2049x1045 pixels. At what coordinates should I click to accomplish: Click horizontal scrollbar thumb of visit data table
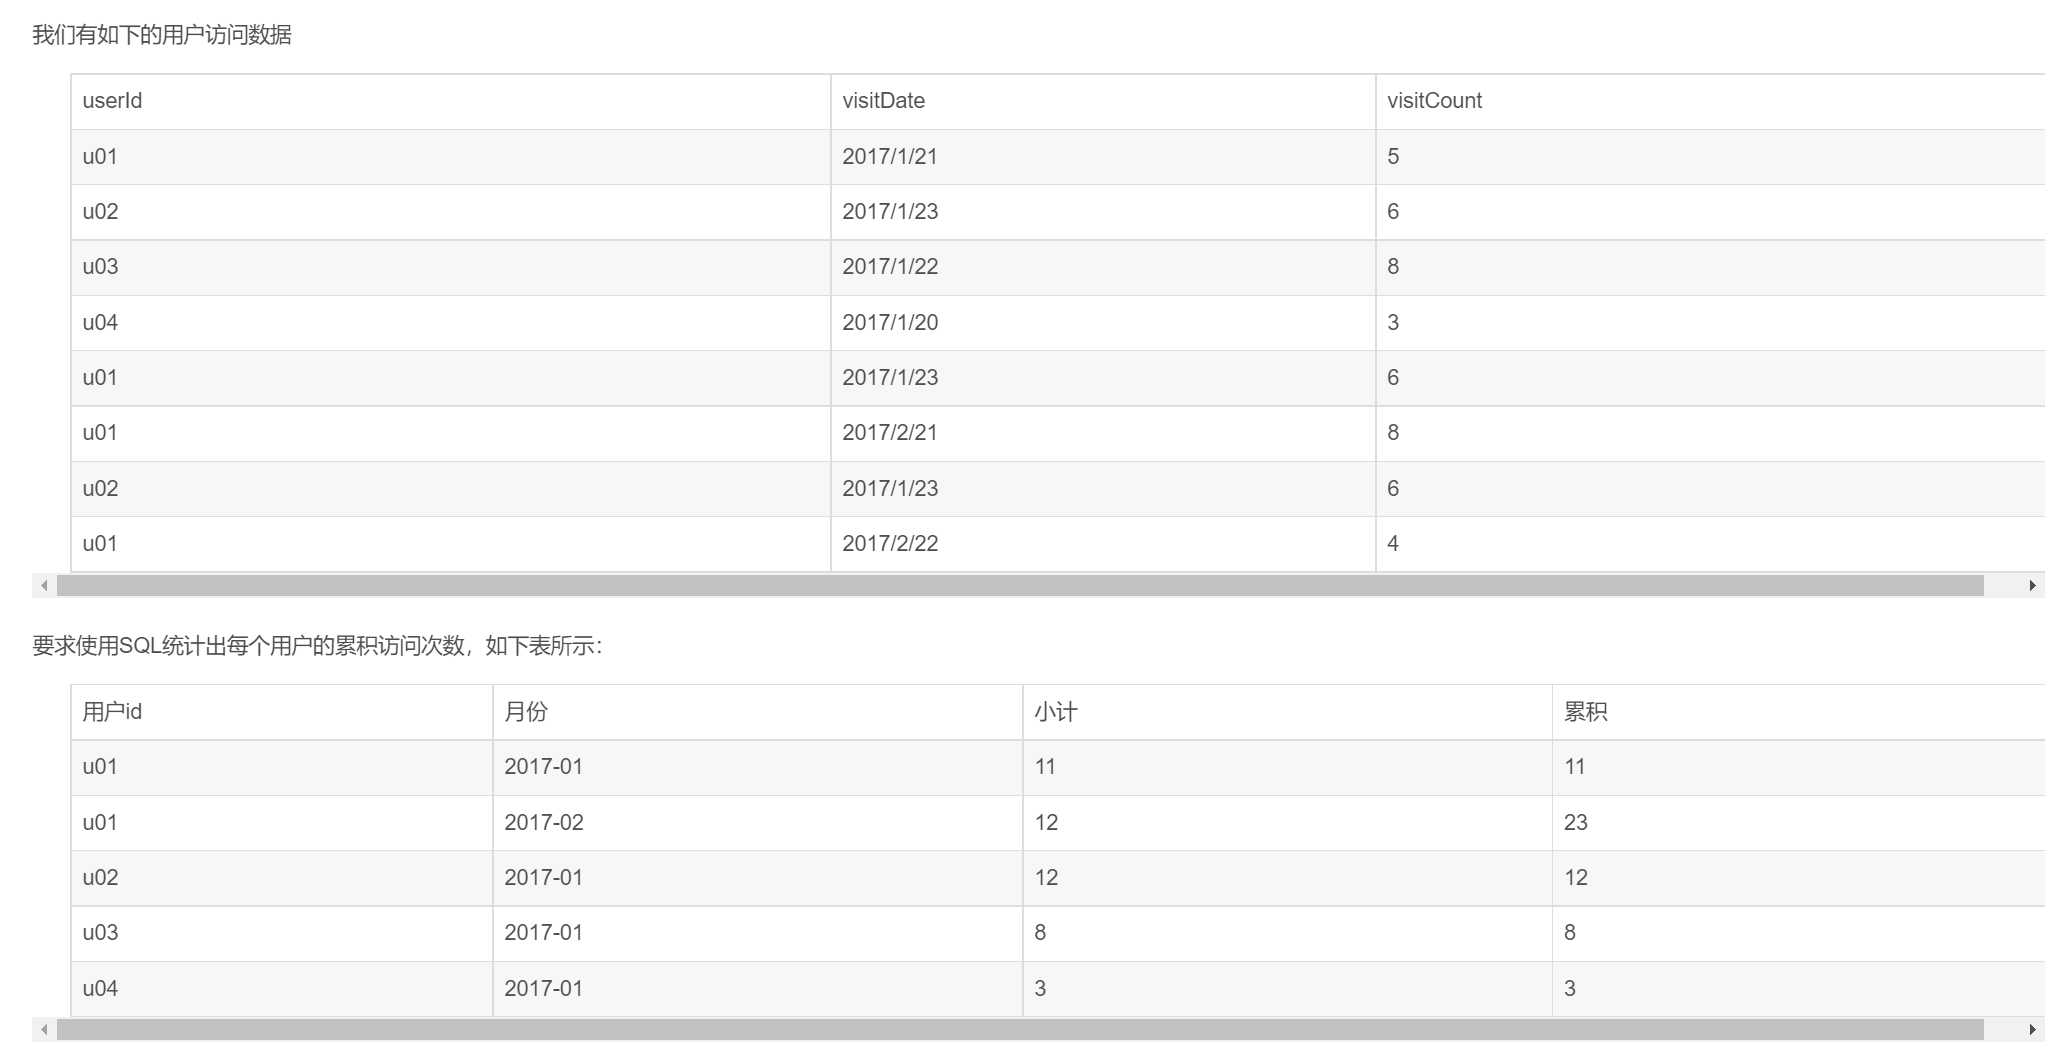pos(1020,586)
